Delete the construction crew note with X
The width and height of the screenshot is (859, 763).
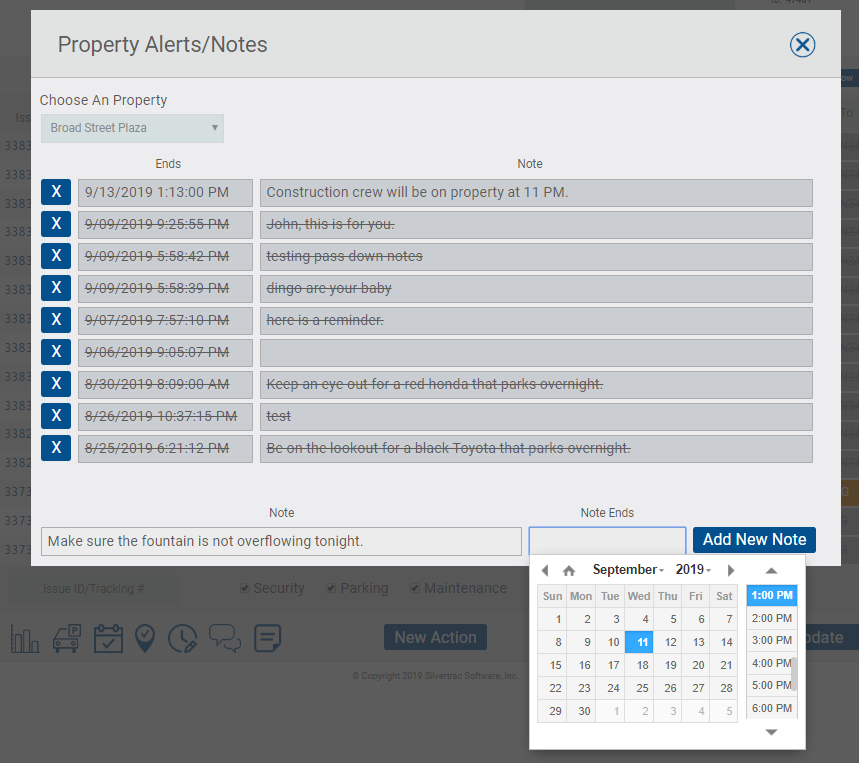point(56,192)
